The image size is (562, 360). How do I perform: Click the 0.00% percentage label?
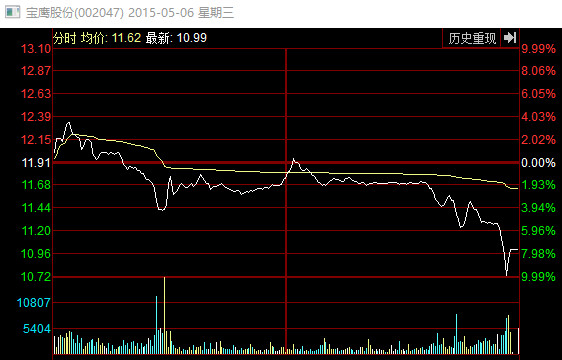click(x=538, y=163)
